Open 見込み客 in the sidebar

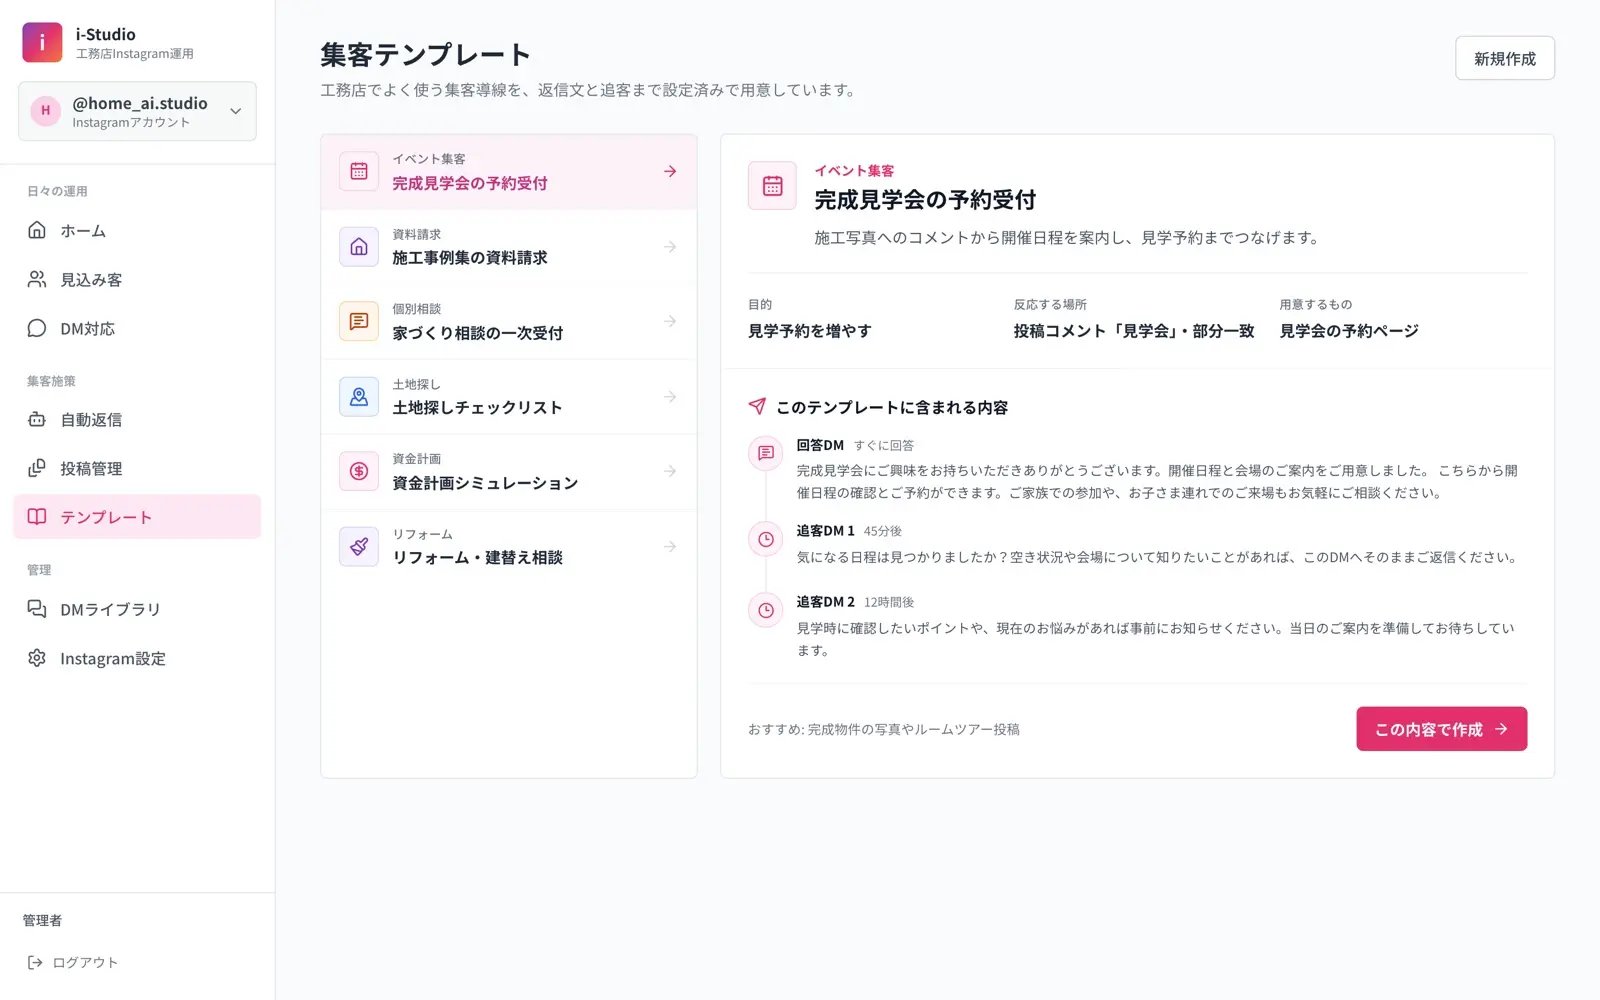[x=137, y=279]
